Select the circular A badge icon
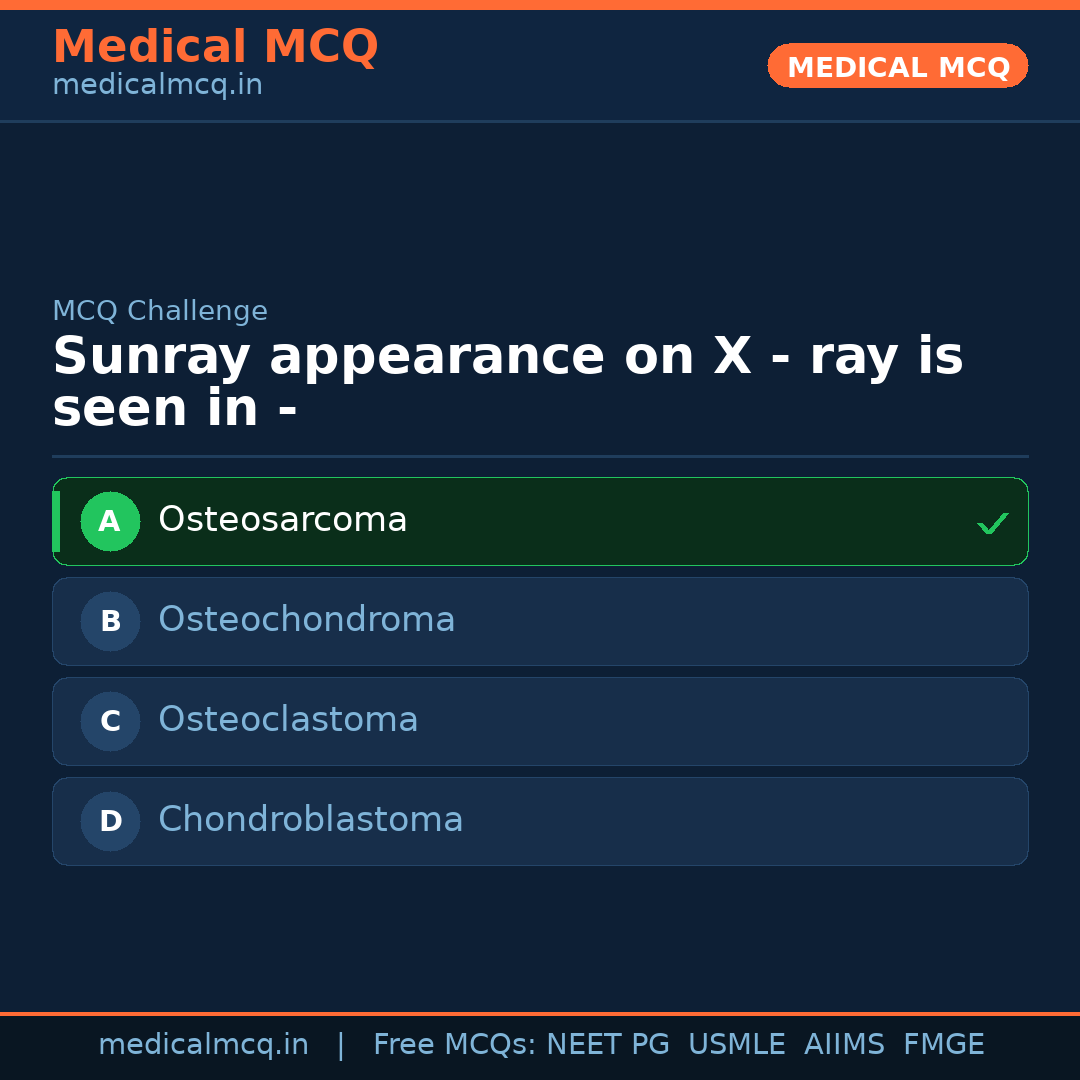This screenshot has width=1080, height=1080. pos(110,521)
